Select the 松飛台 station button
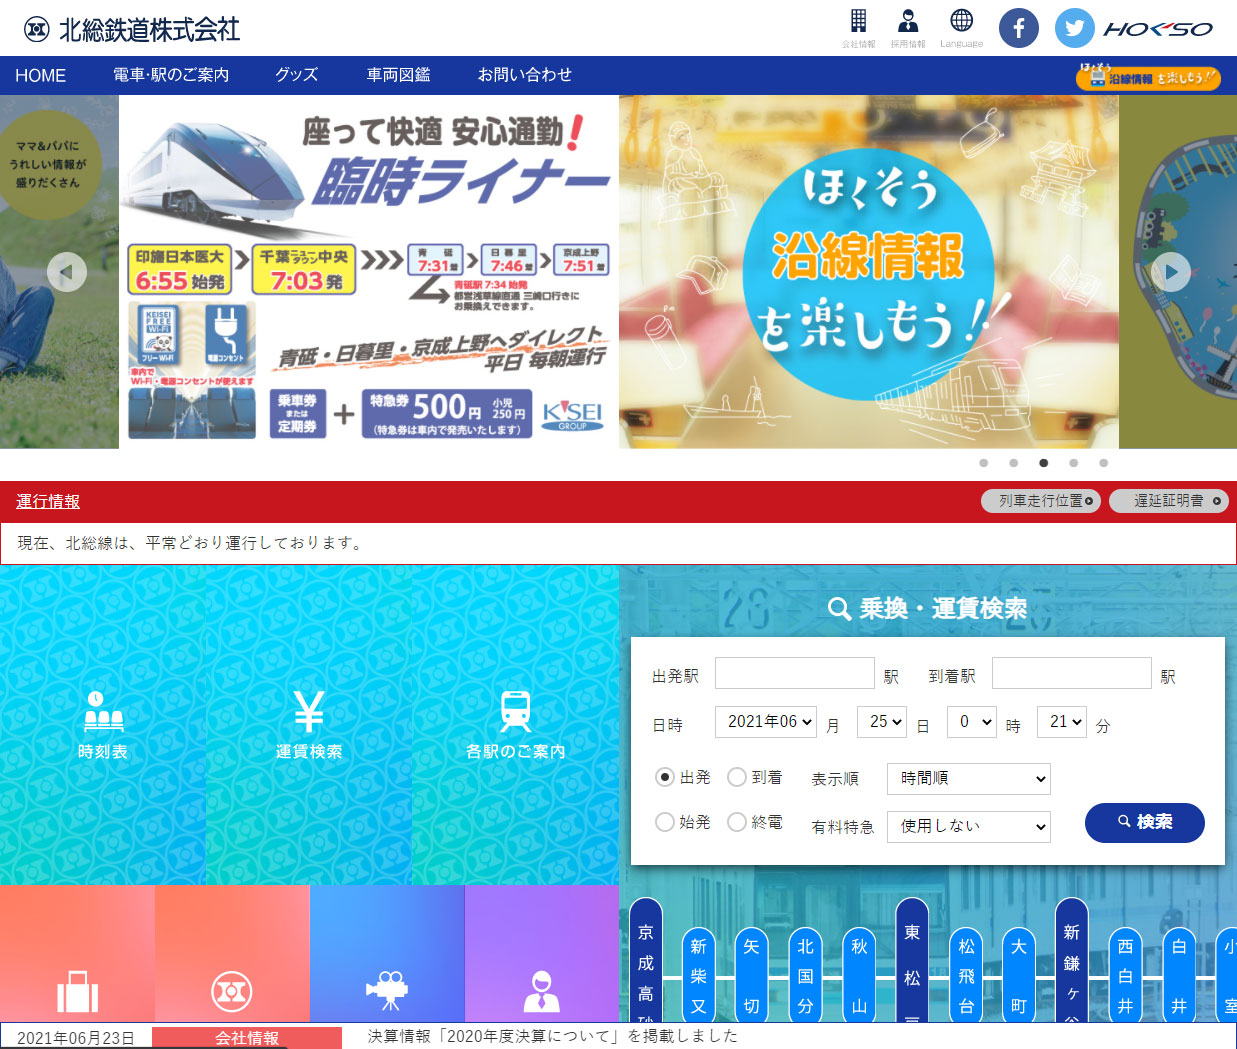The height and width of the screenshot is (1049, 1237). 966,976
